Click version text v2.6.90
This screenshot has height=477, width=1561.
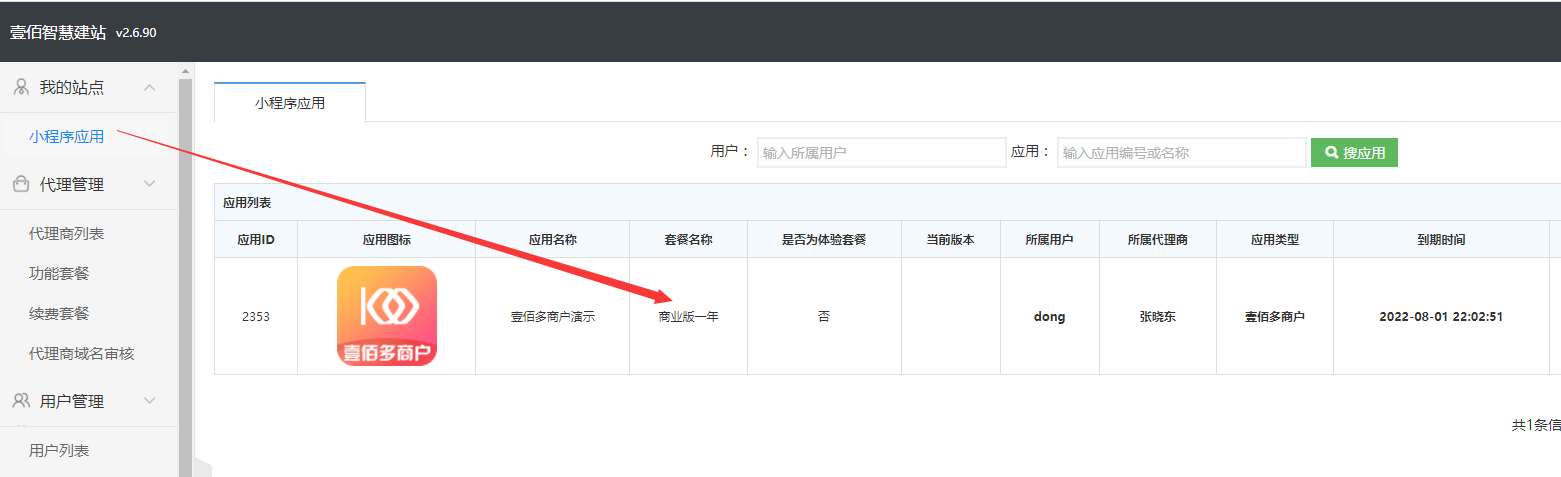point(136,33)
